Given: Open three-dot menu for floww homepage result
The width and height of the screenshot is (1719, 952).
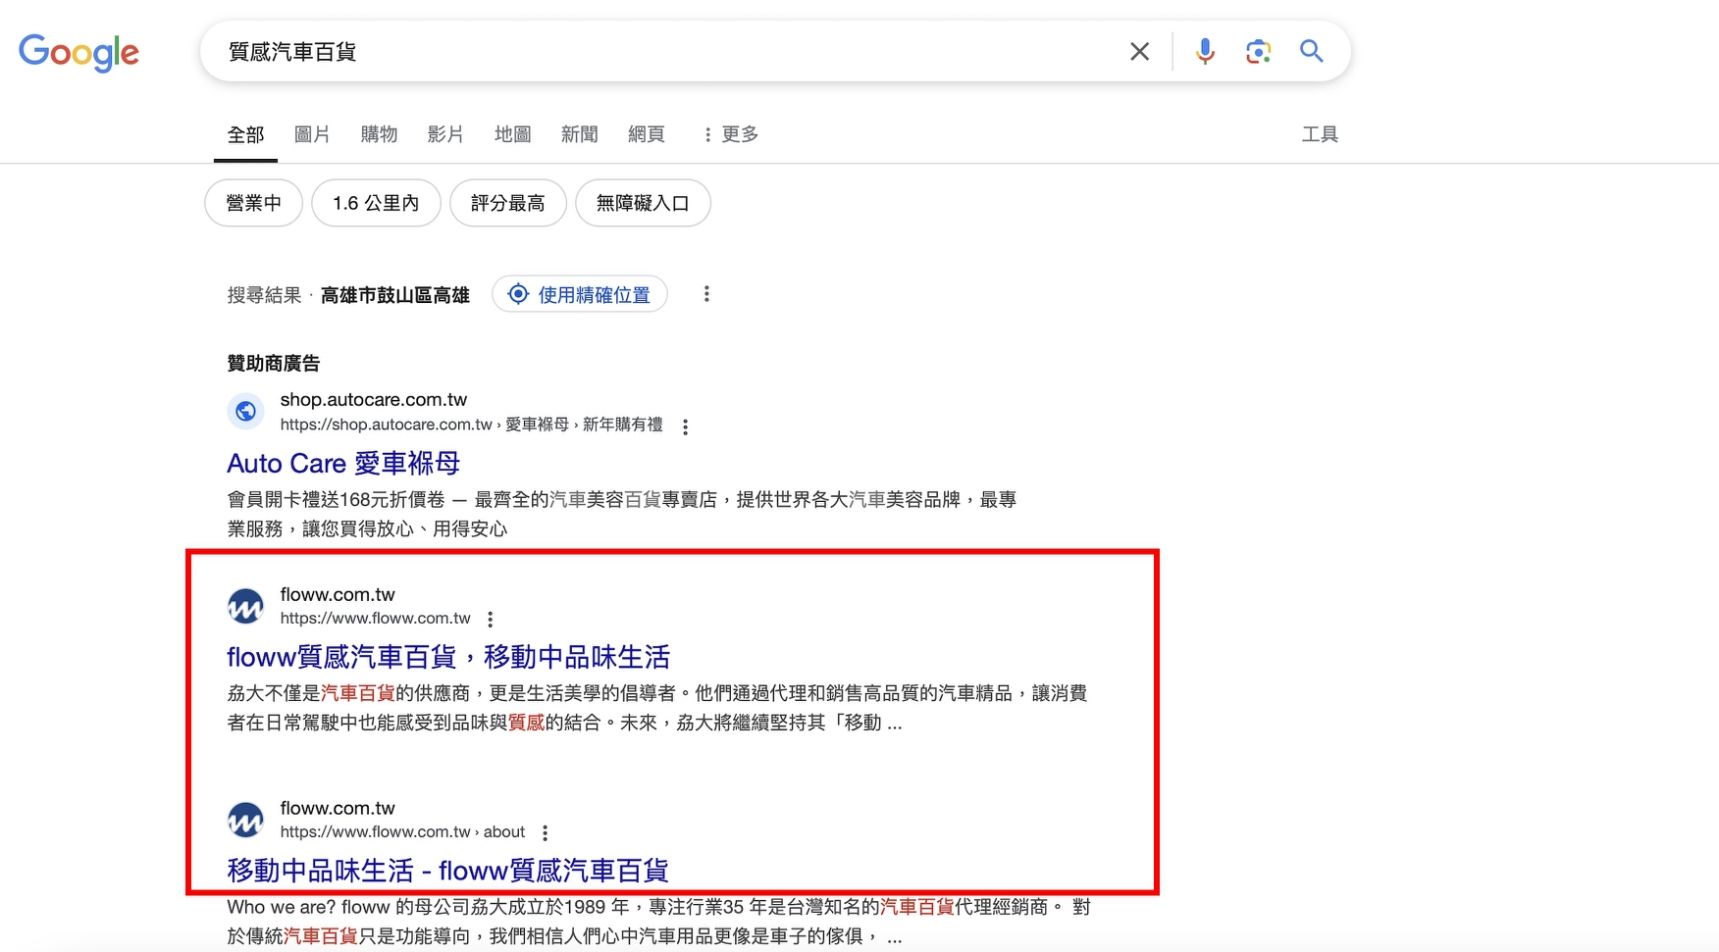Looking at the screenshot, I should click(x=490, y=620).
